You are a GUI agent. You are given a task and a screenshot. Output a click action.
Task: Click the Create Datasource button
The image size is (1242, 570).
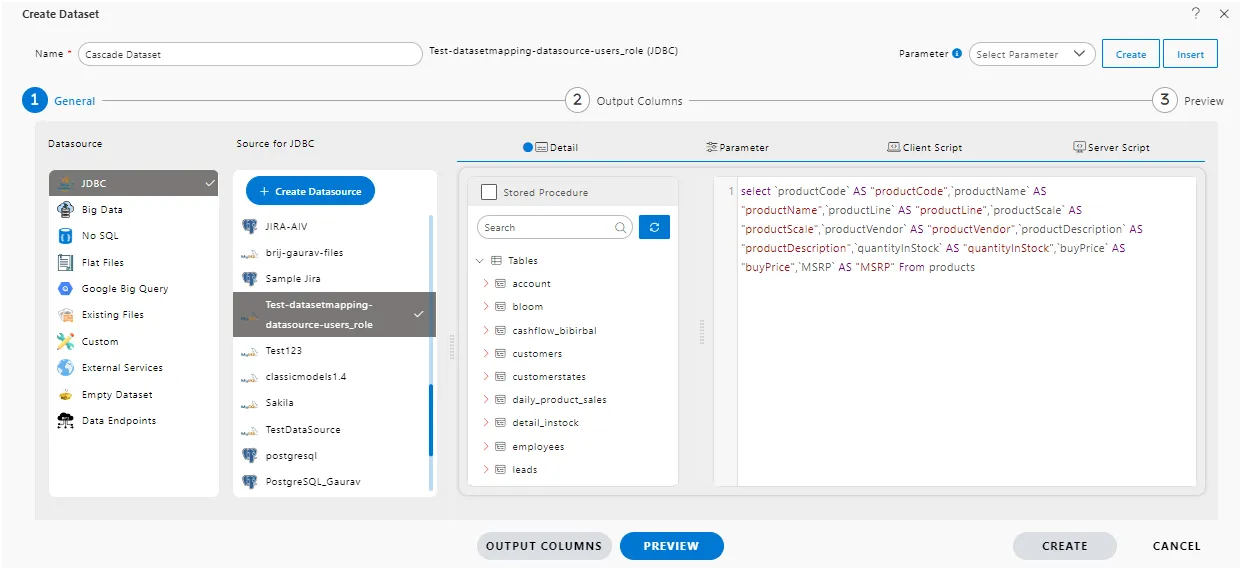(x=310, y=191)
